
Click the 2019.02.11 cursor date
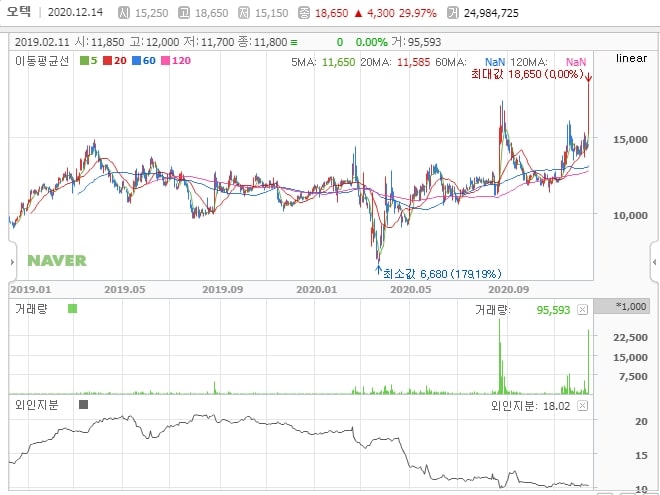pos(42,42)
